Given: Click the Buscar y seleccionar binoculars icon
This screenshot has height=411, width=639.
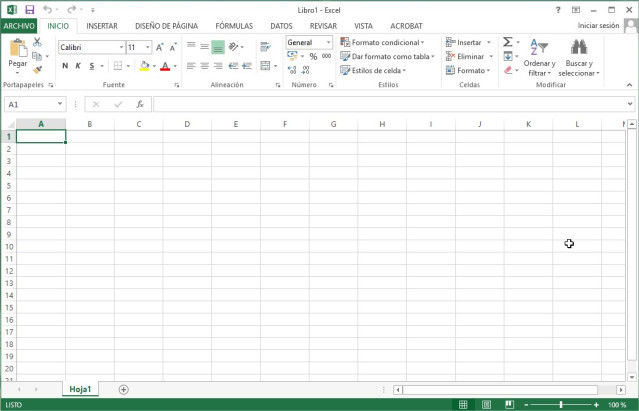Looking at the screenshot, I should tap(578, 47).
